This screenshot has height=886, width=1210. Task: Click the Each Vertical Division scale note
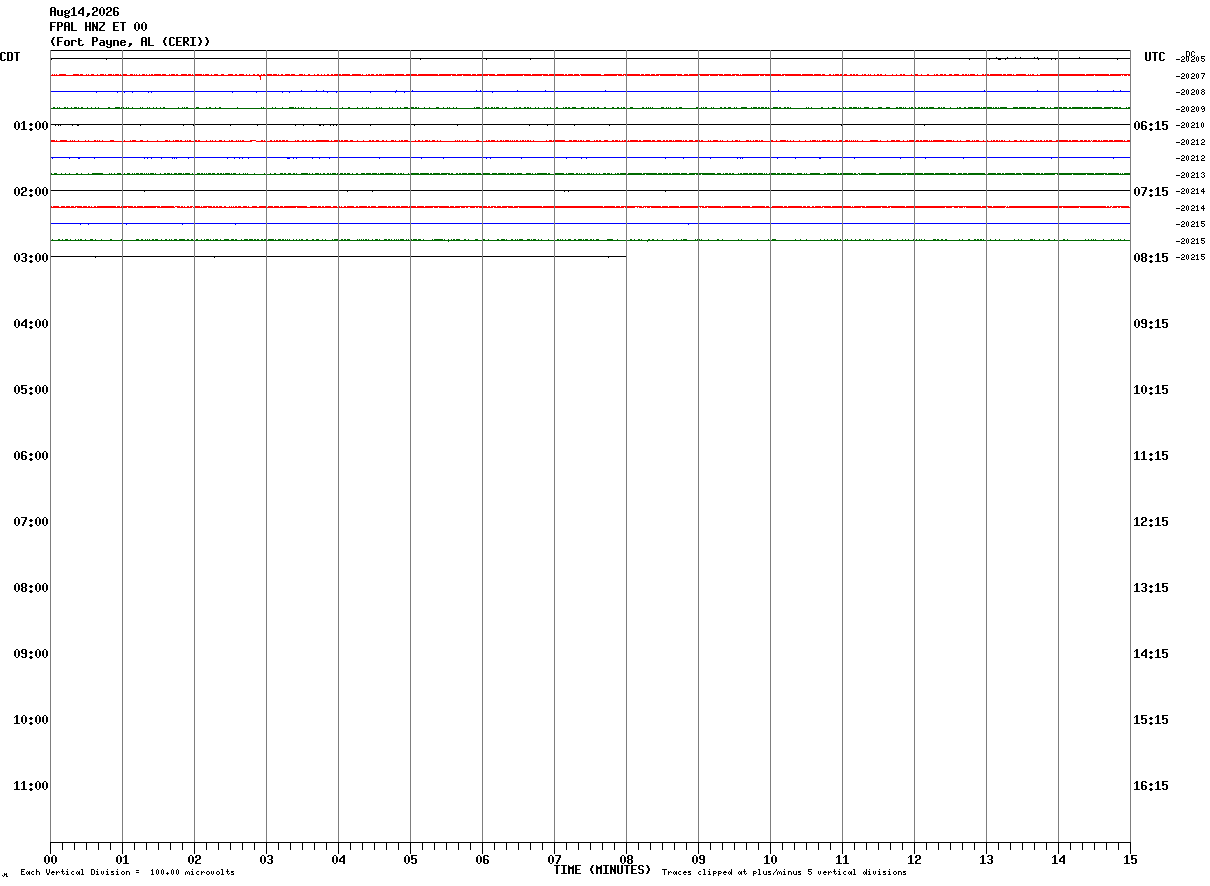pyautogui.click(x=127, y=873)
